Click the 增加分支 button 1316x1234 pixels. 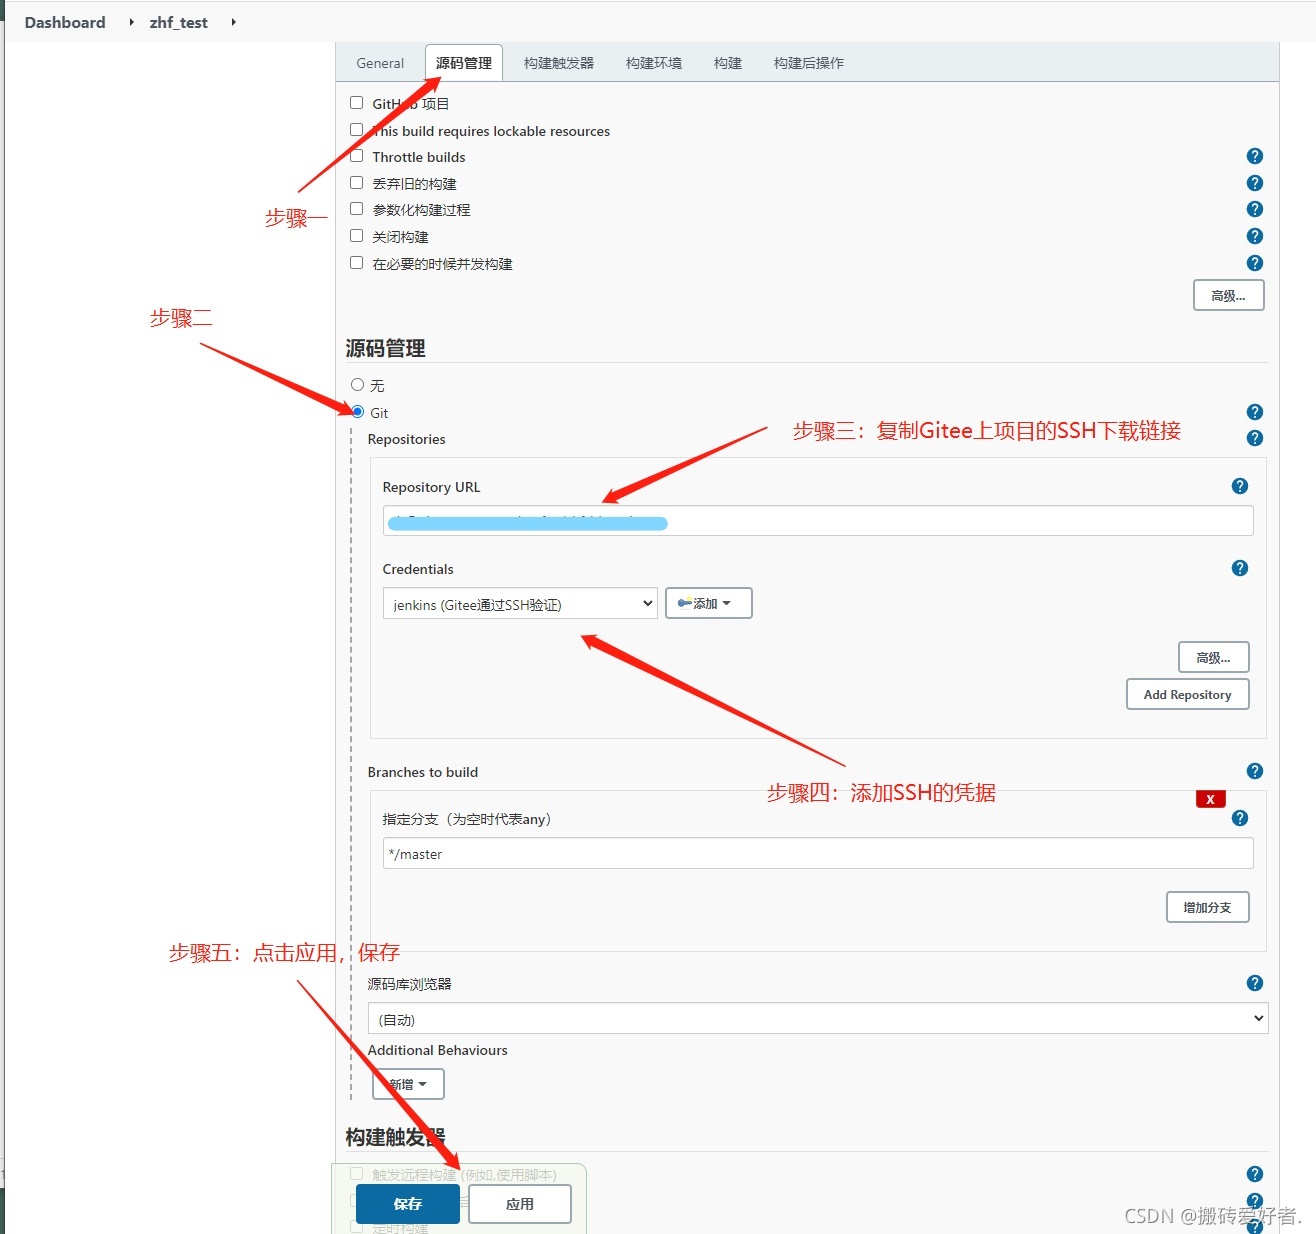click(x=1208, y=907)
